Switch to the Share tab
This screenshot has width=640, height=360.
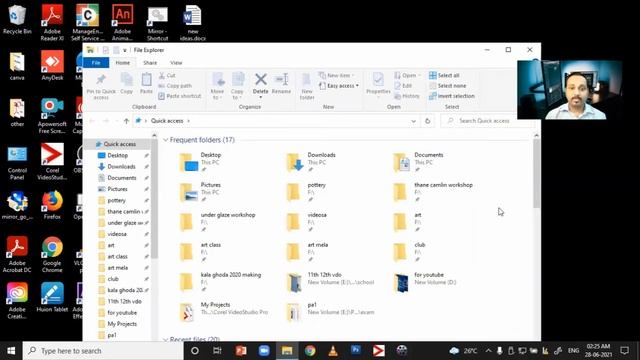point(150,63)
